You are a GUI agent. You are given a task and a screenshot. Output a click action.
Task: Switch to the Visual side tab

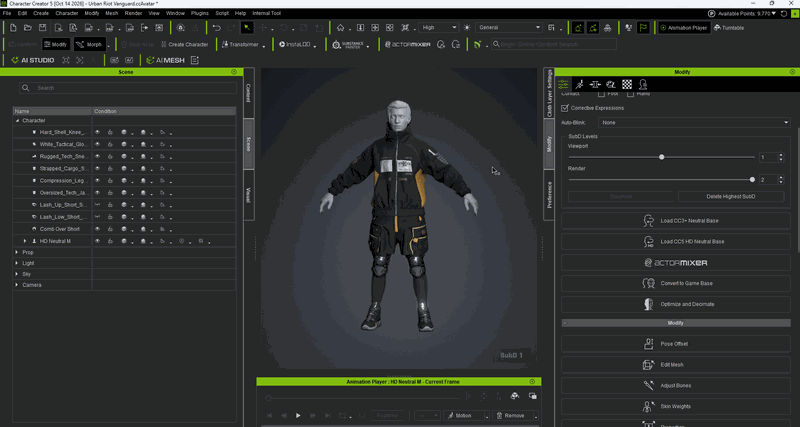click(249, 195)
